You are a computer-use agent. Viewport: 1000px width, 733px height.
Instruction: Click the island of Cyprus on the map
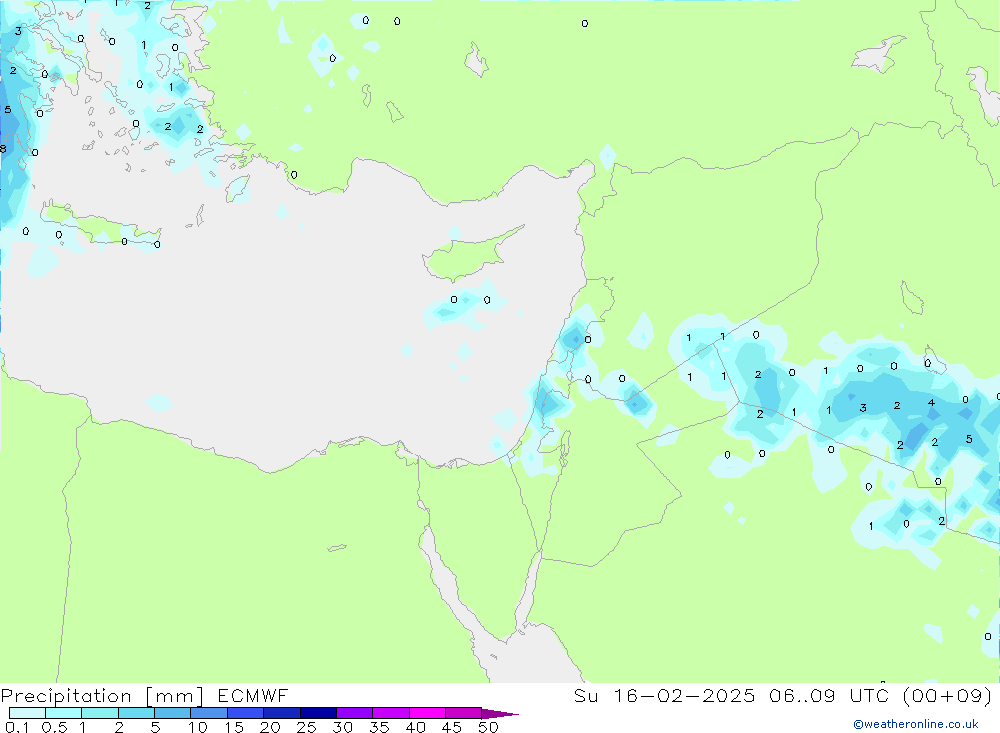(468, 253)
